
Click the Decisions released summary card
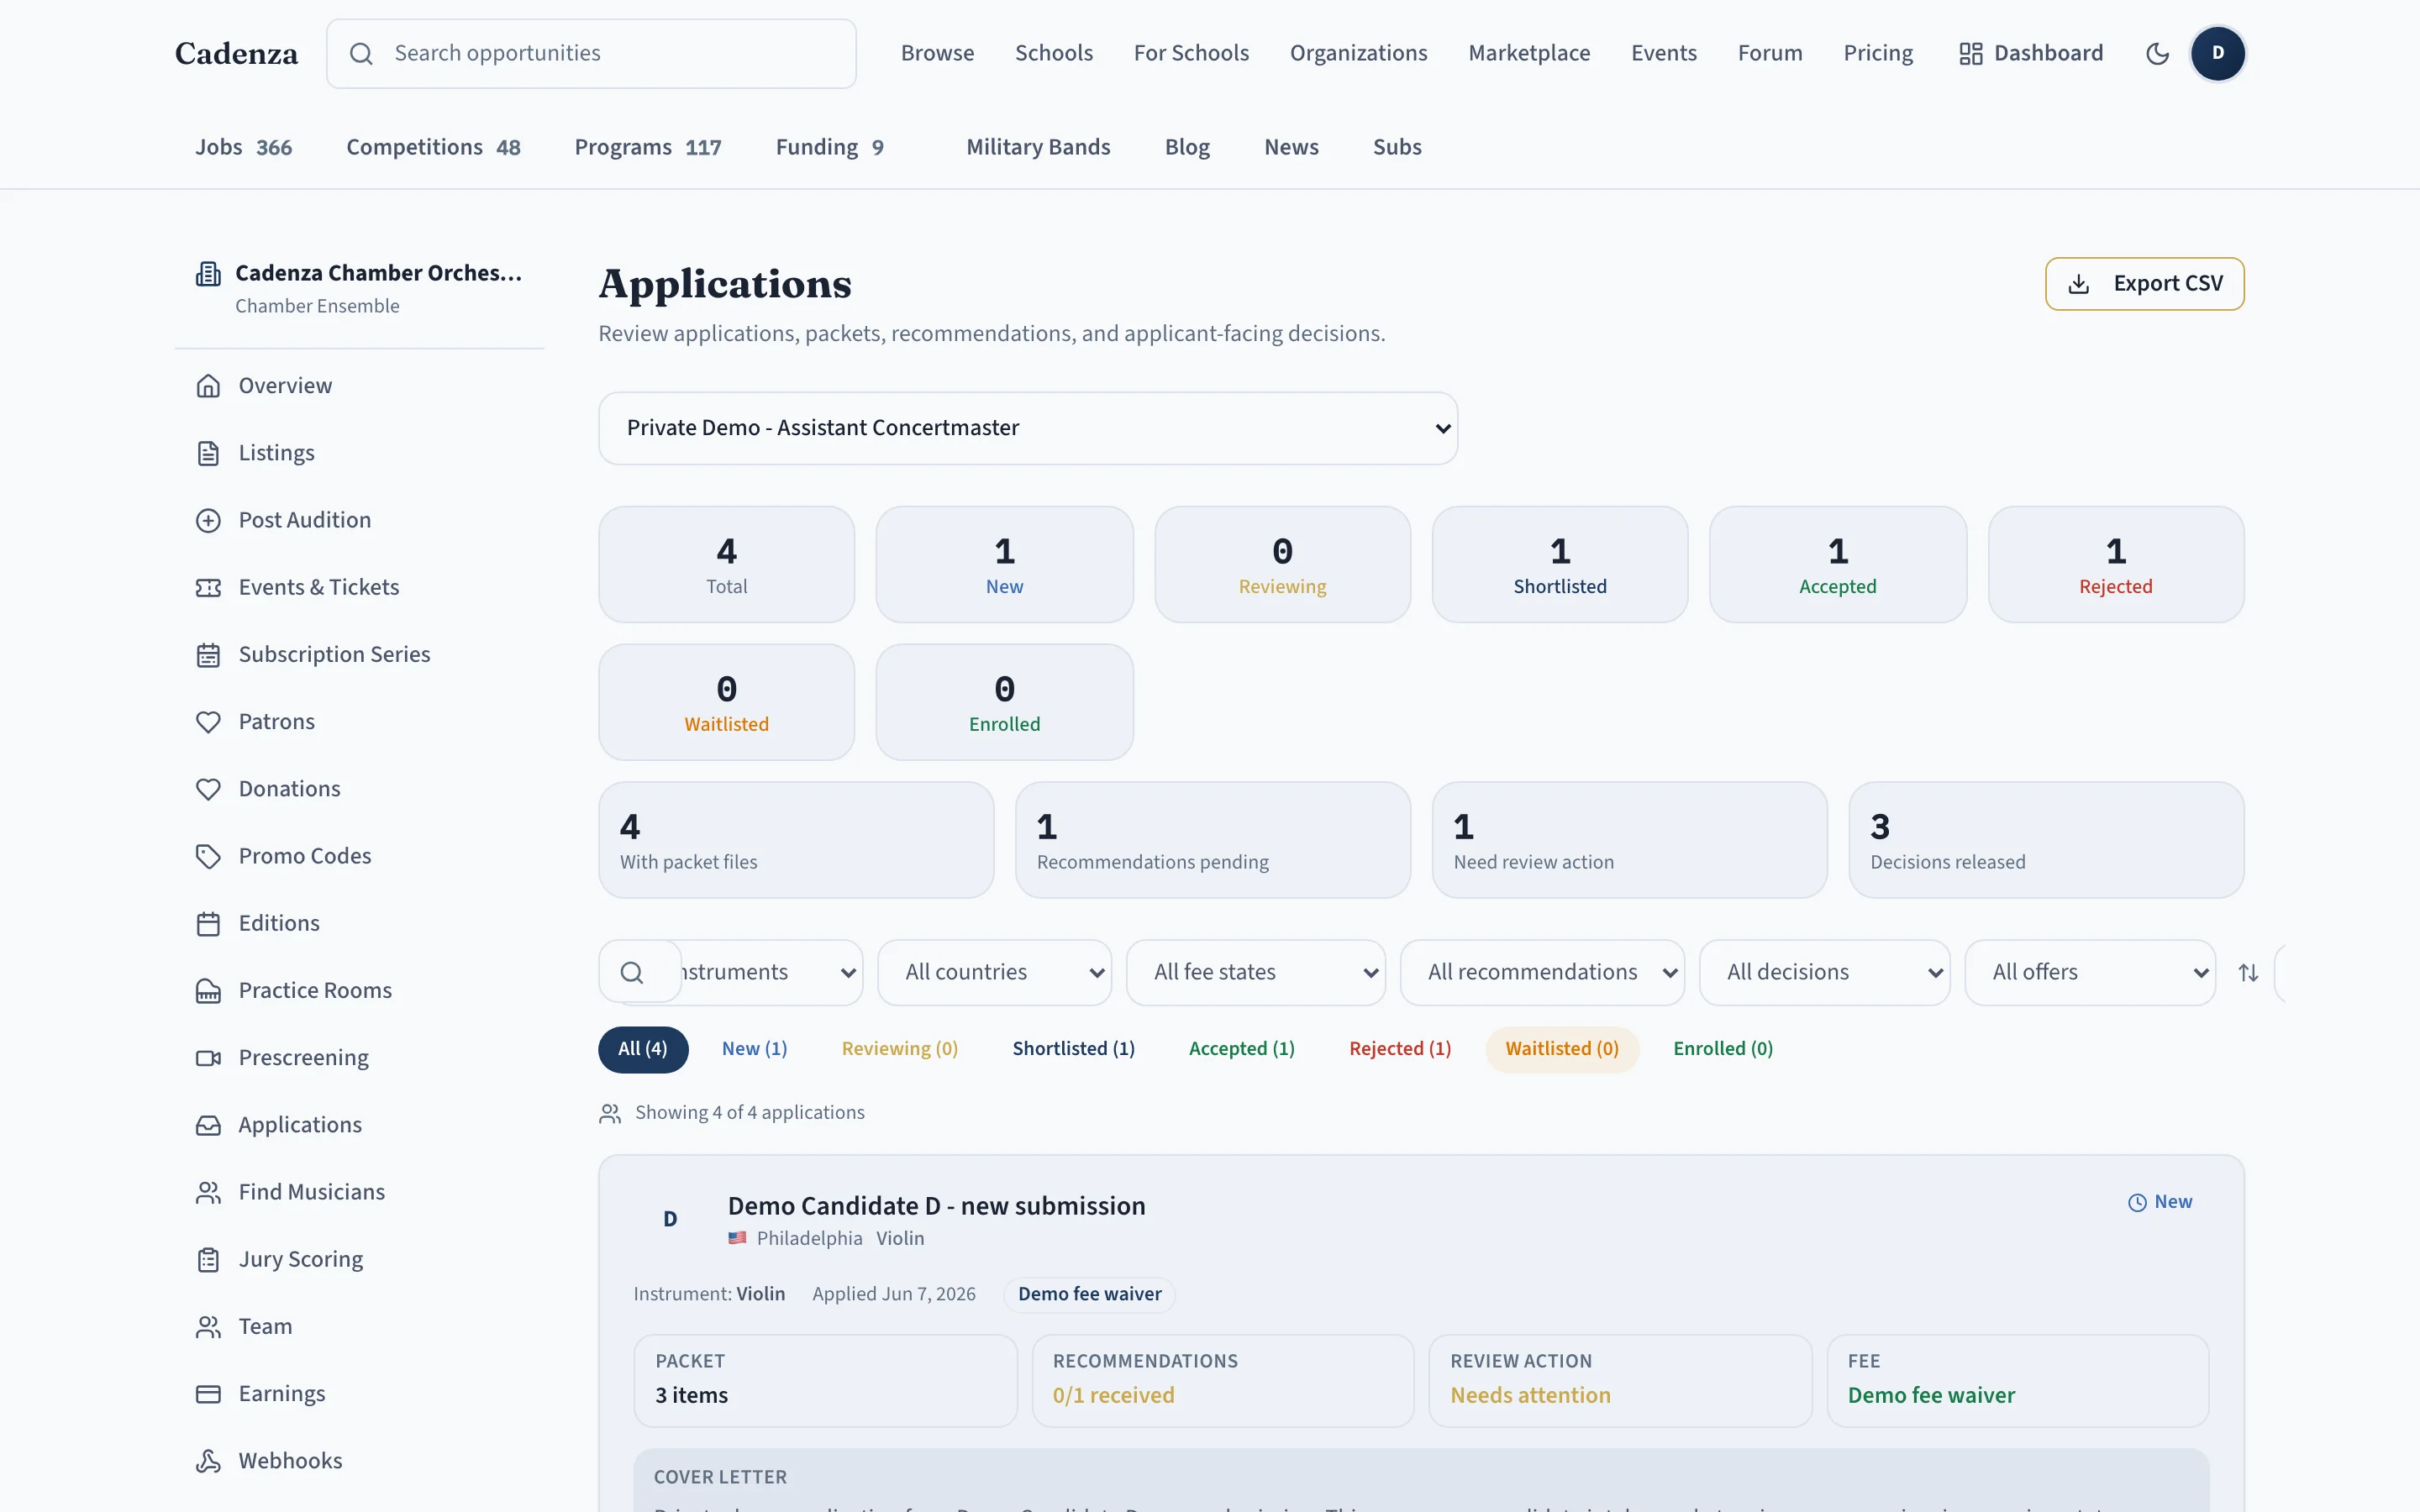tap(2046, 840)
